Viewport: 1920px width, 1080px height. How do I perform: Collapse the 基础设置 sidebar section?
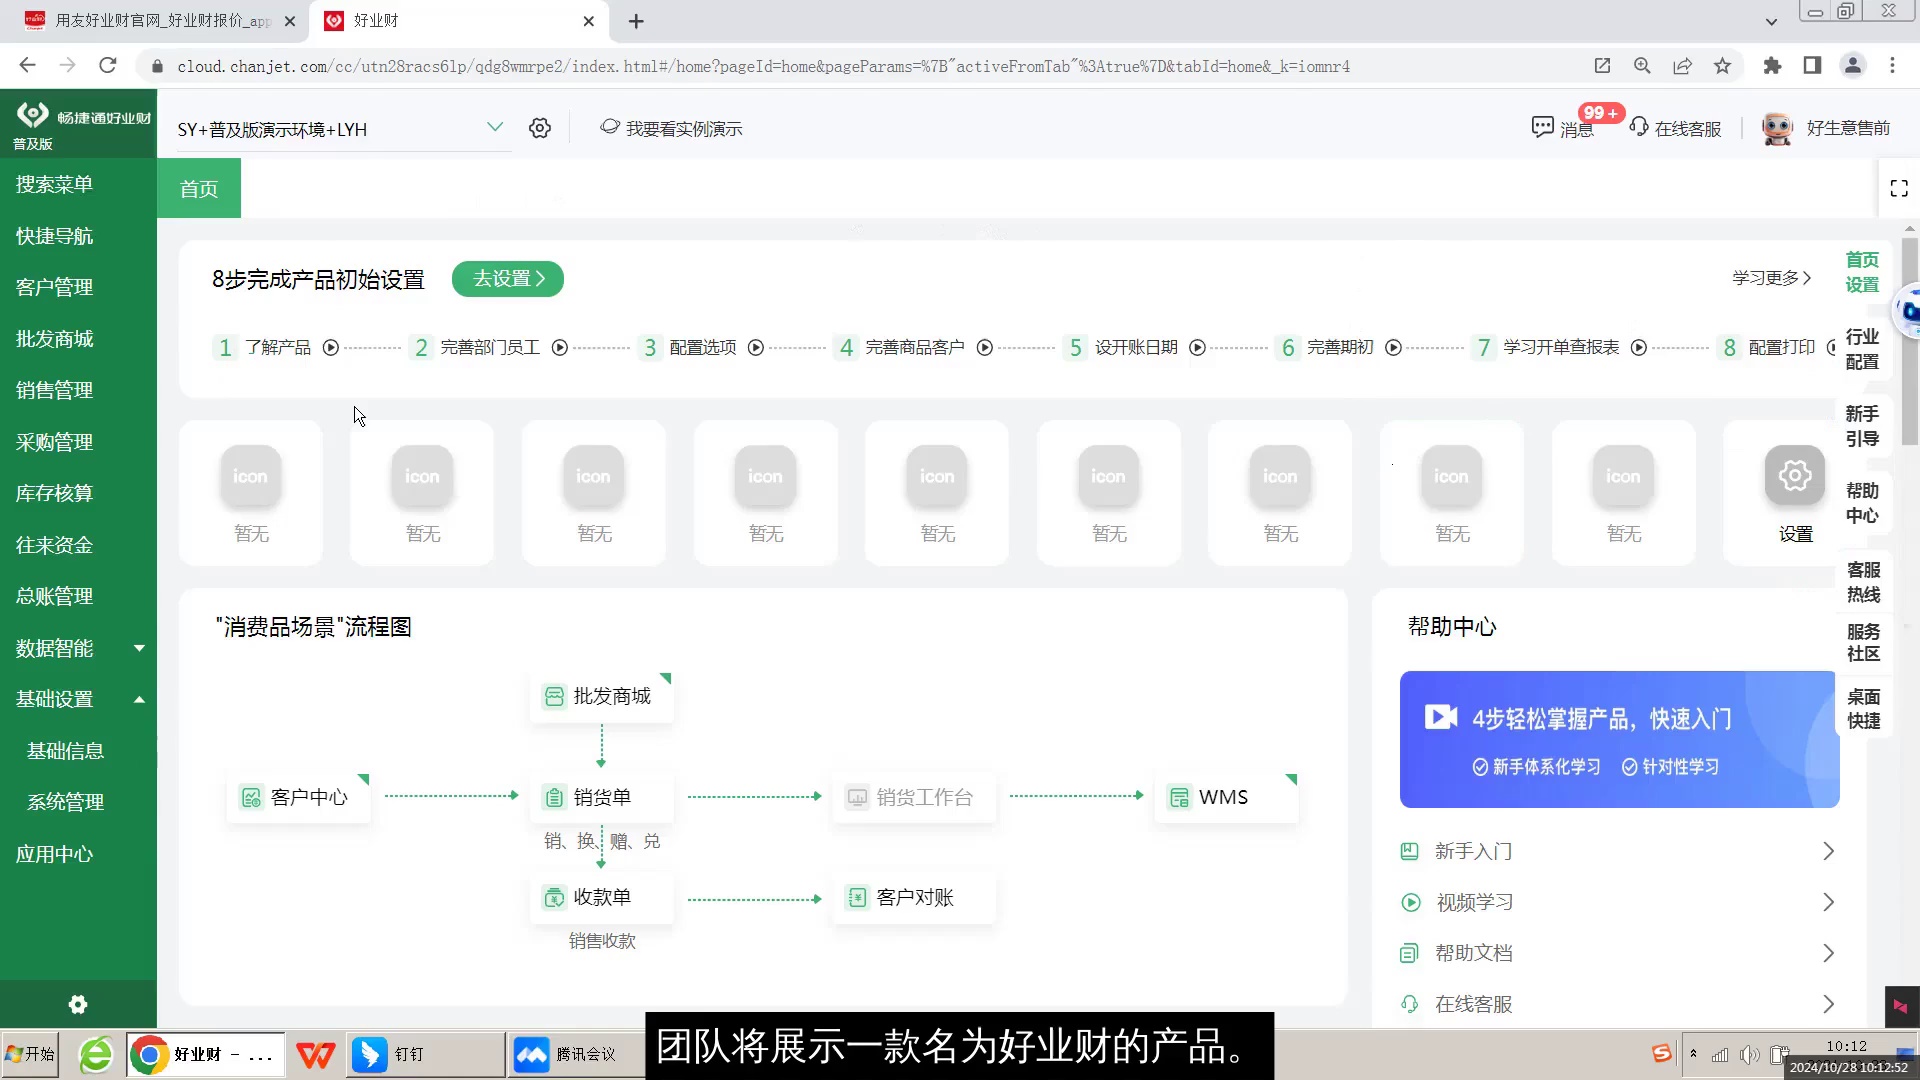[x=140, y=699]
